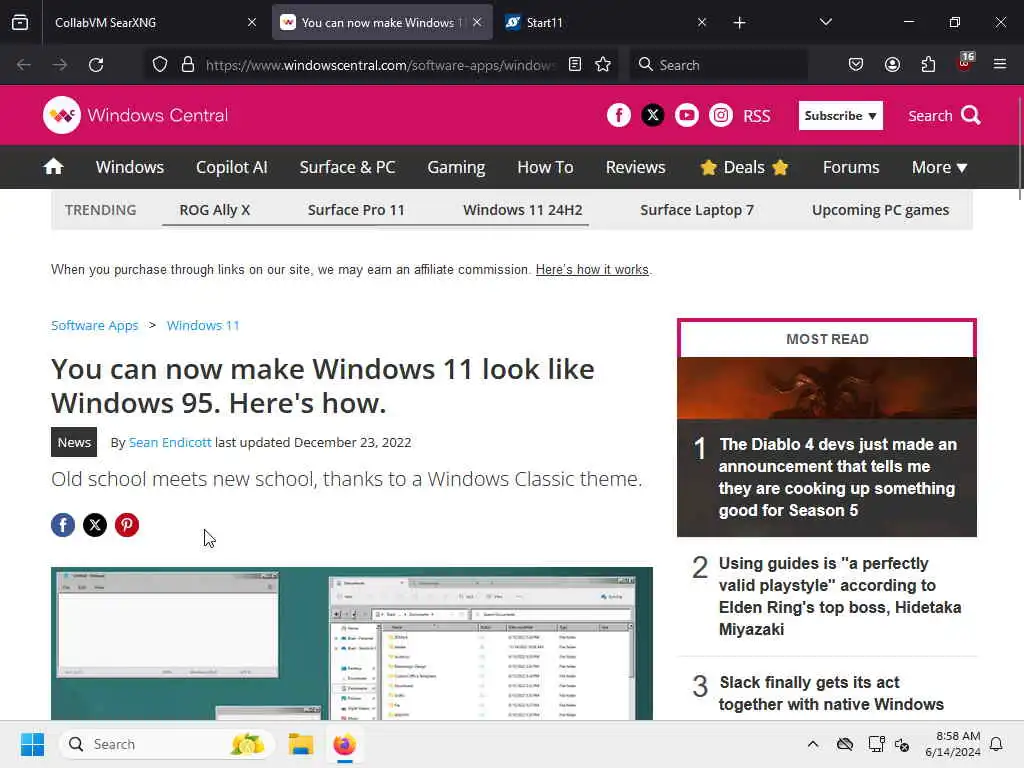Image resolution: width=1024 pixels, height=768 pixels.
Task: Open author Sean Endicott link
Action: pos(170,442)
